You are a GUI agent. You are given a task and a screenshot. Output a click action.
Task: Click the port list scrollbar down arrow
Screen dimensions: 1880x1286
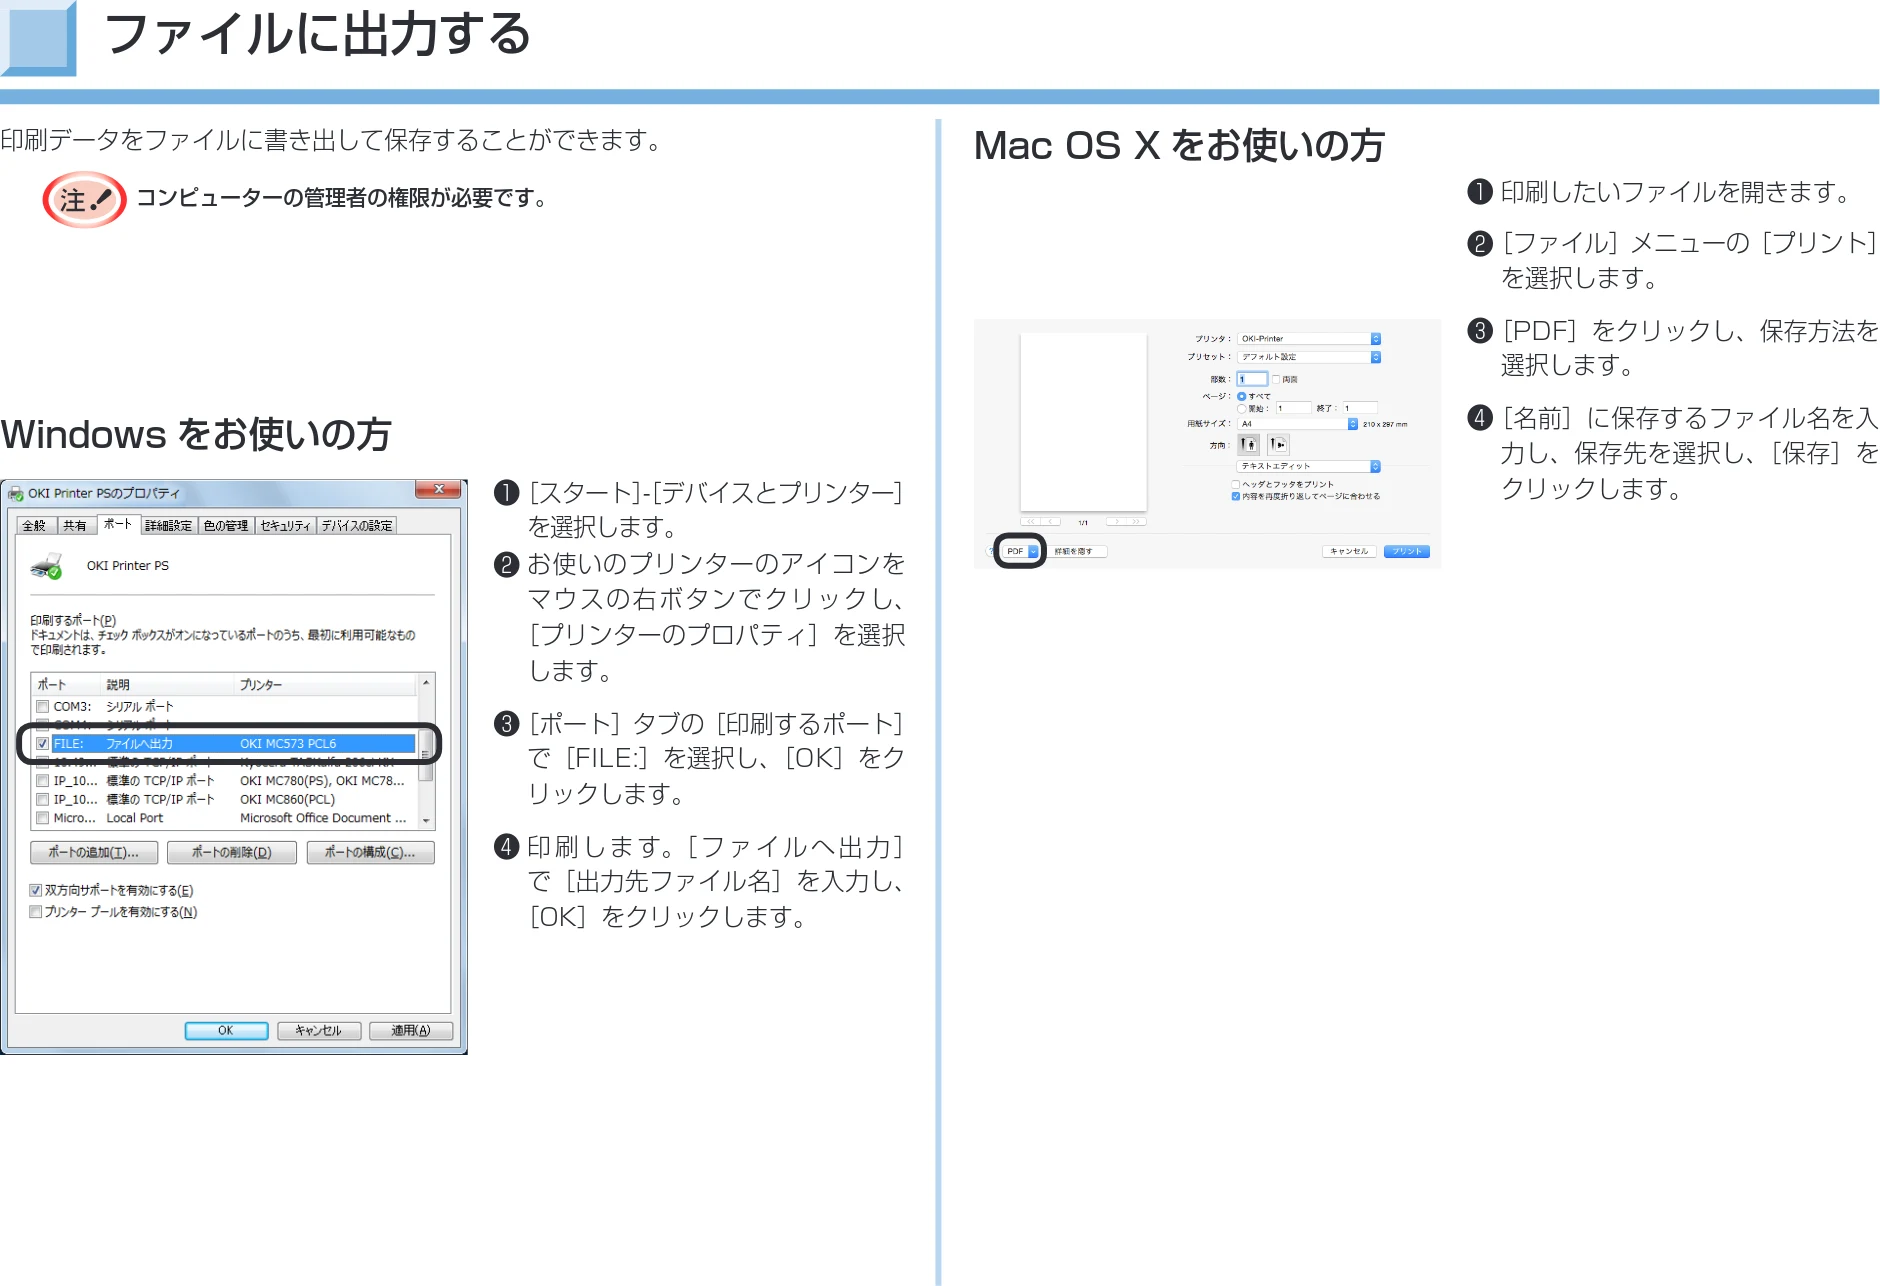pos(426,820)
